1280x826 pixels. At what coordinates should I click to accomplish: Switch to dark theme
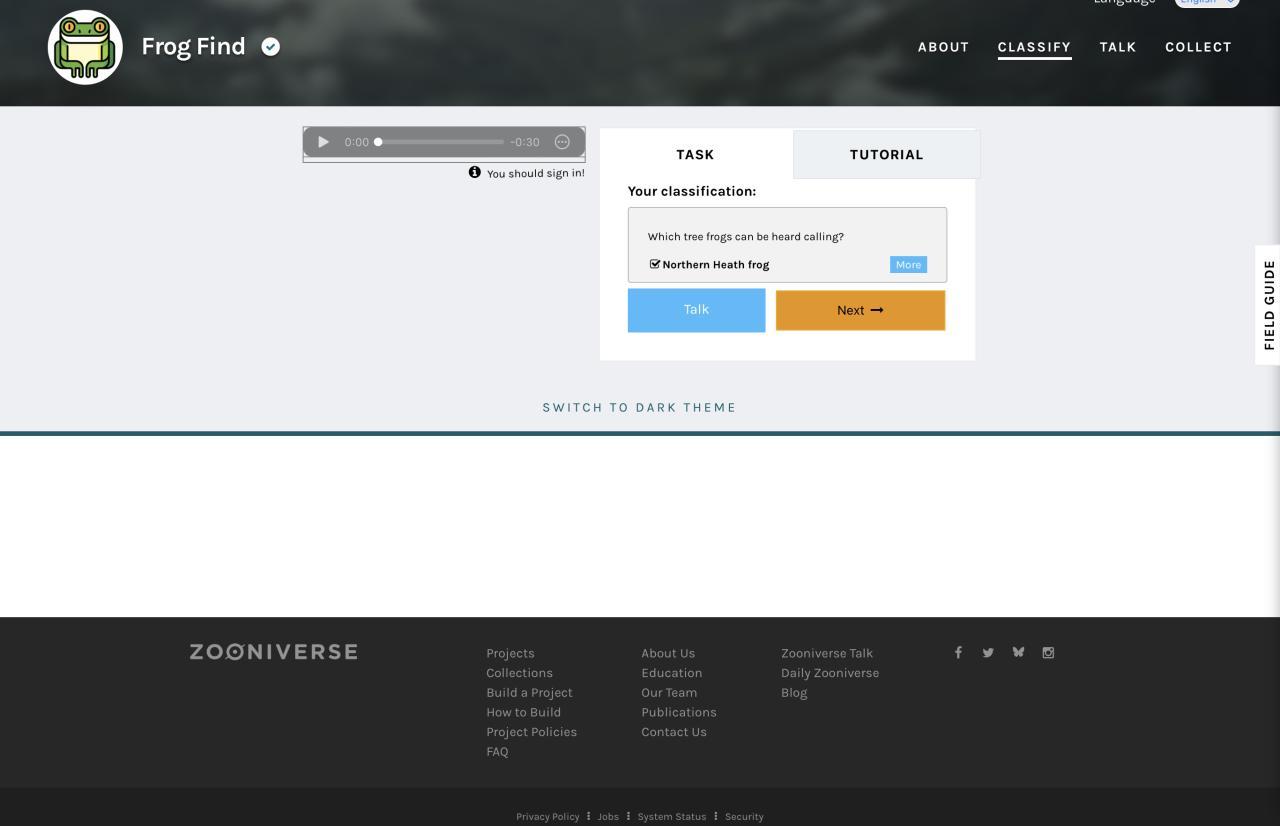pyautogui.click(x=640, y=407)
